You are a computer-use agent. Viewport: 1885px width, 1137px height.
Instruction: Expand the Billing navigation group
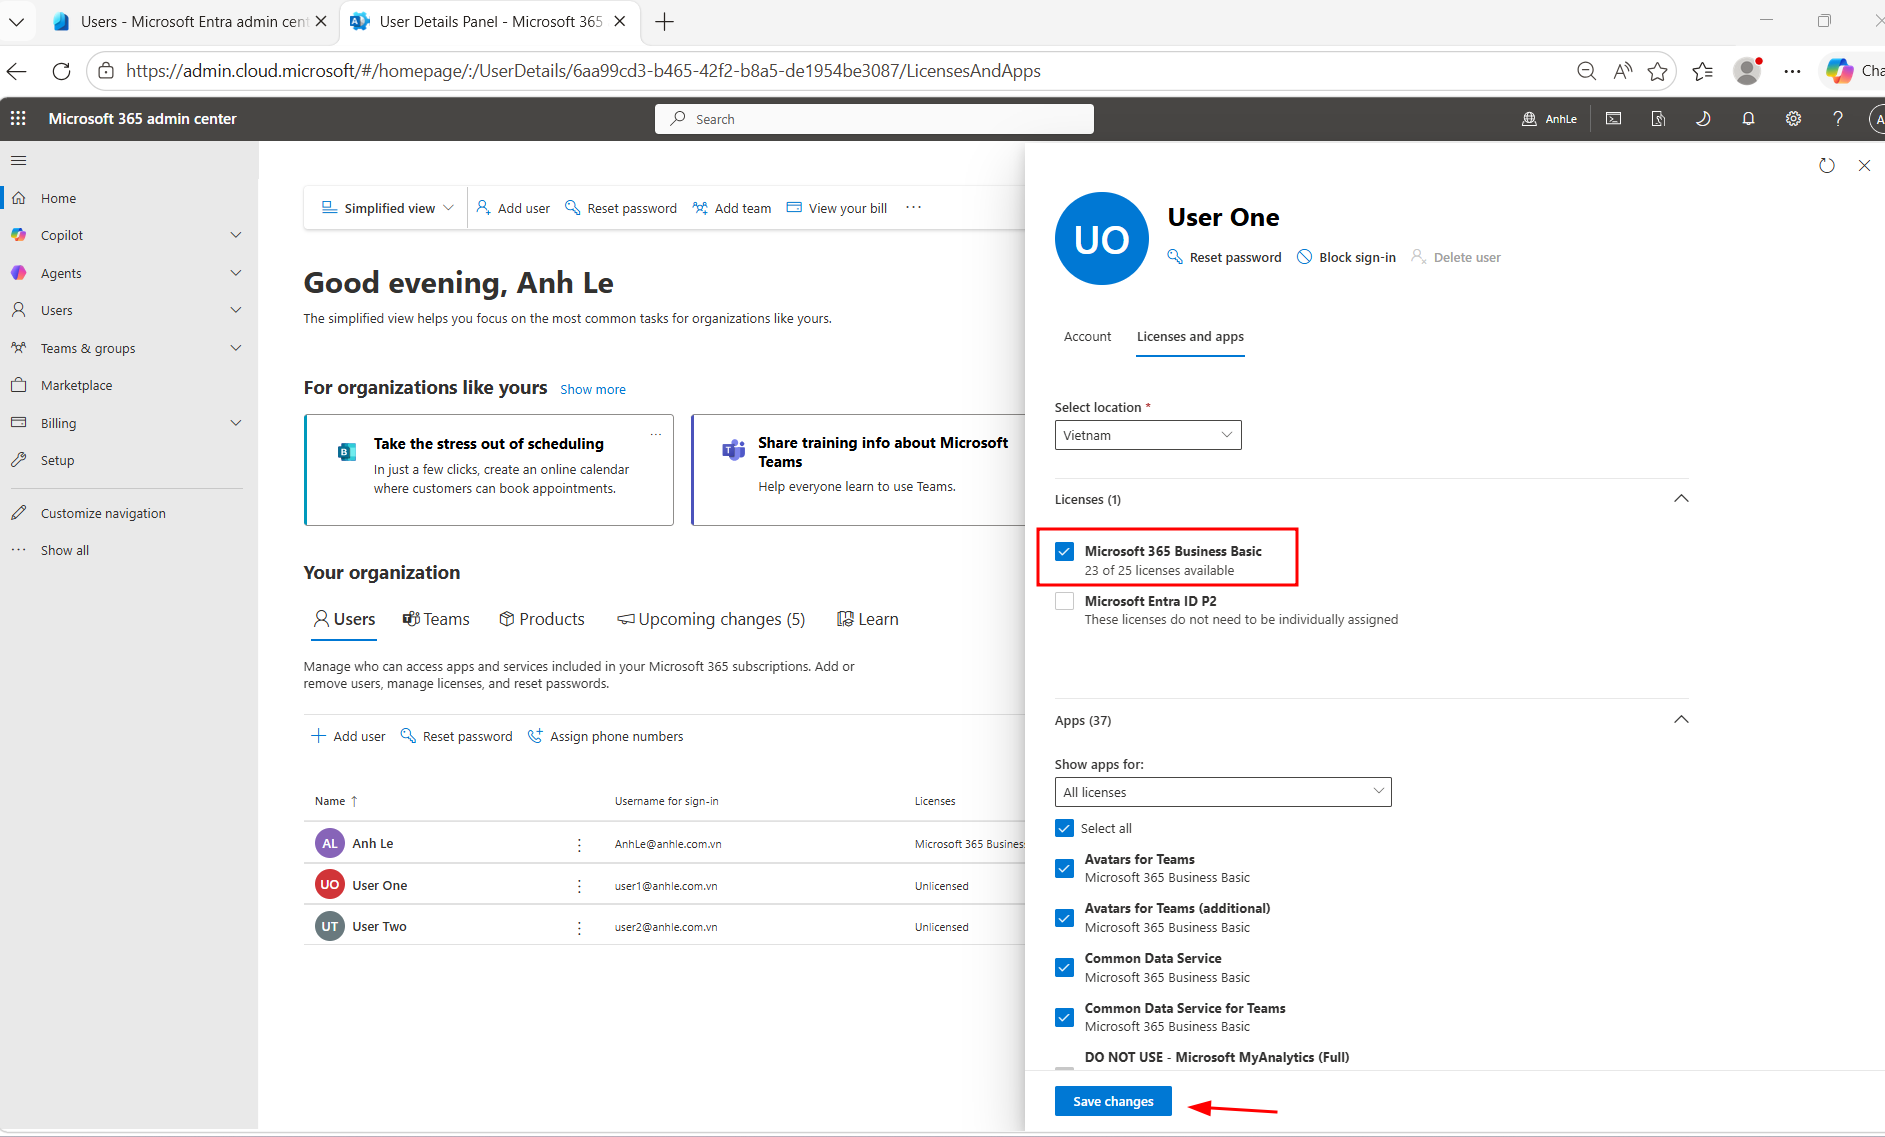coord(236,423)
